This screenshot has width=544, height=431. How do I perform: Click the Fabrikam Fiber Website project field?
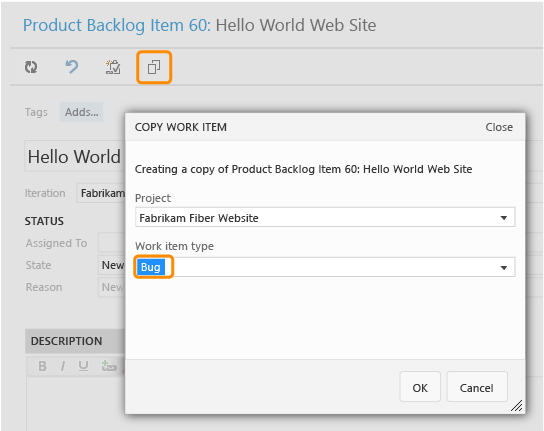pyautogui.click(x=325, y=218)
